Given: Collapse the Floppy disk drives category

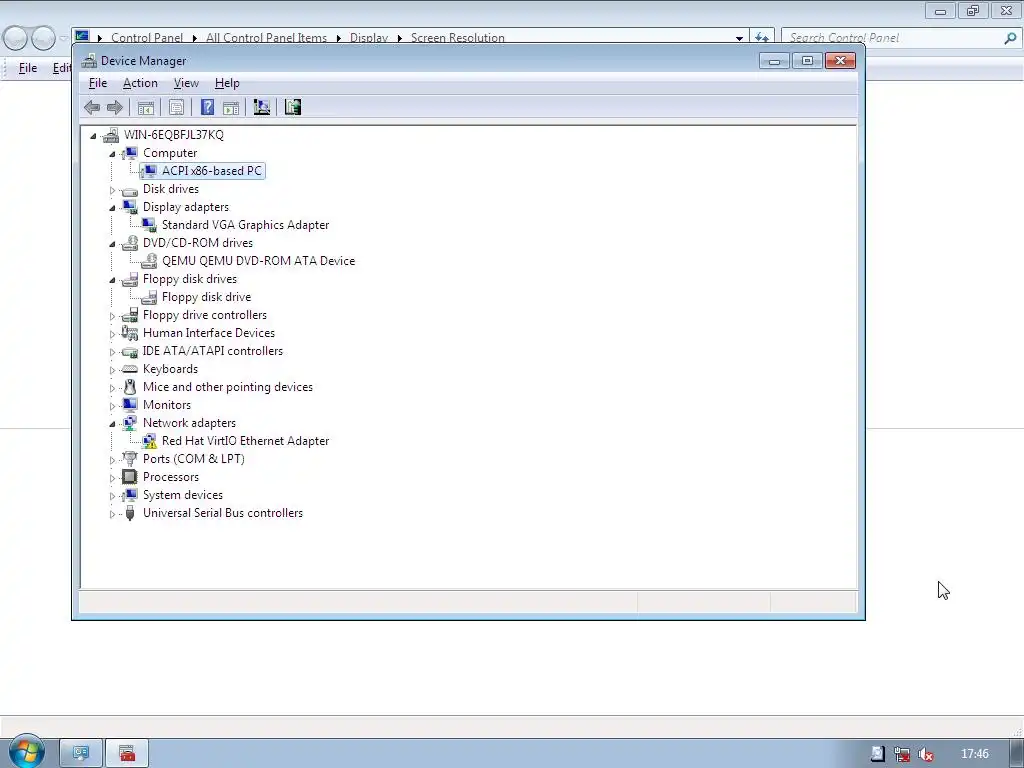Looking at the screenshot, I should 112,280.
